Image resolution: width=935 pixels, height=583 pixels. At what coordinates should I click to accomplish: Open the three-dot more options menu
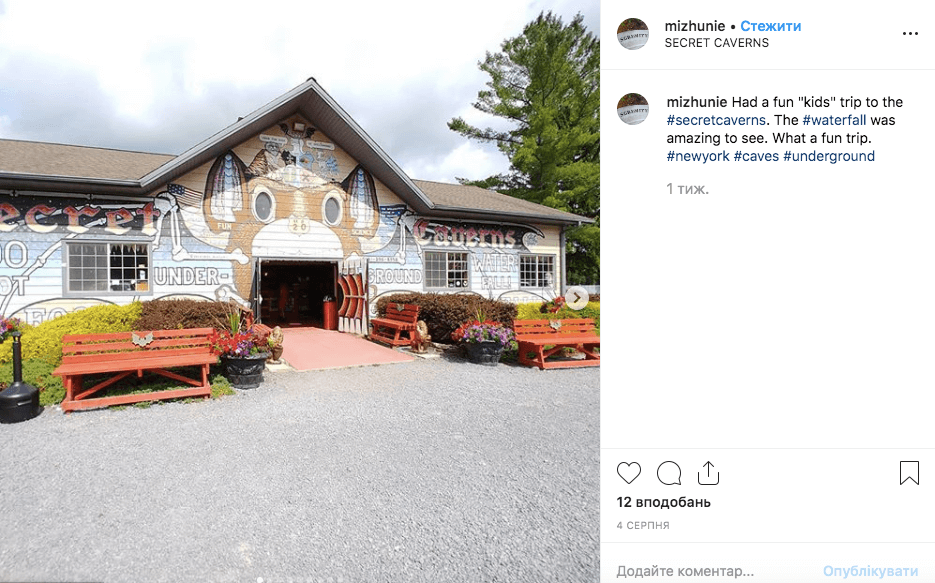click(910, 33)
